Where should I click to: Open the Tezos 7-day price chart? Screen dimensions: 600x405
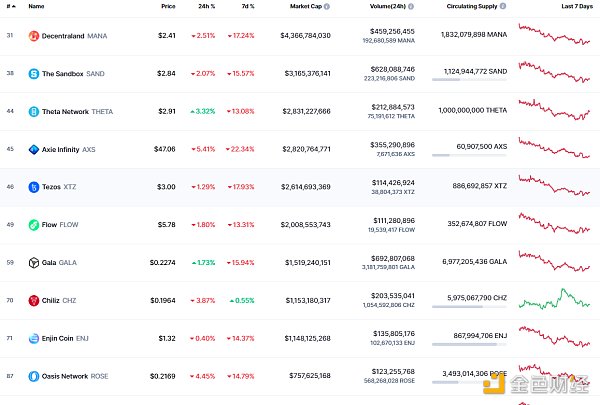click(554, 185)
